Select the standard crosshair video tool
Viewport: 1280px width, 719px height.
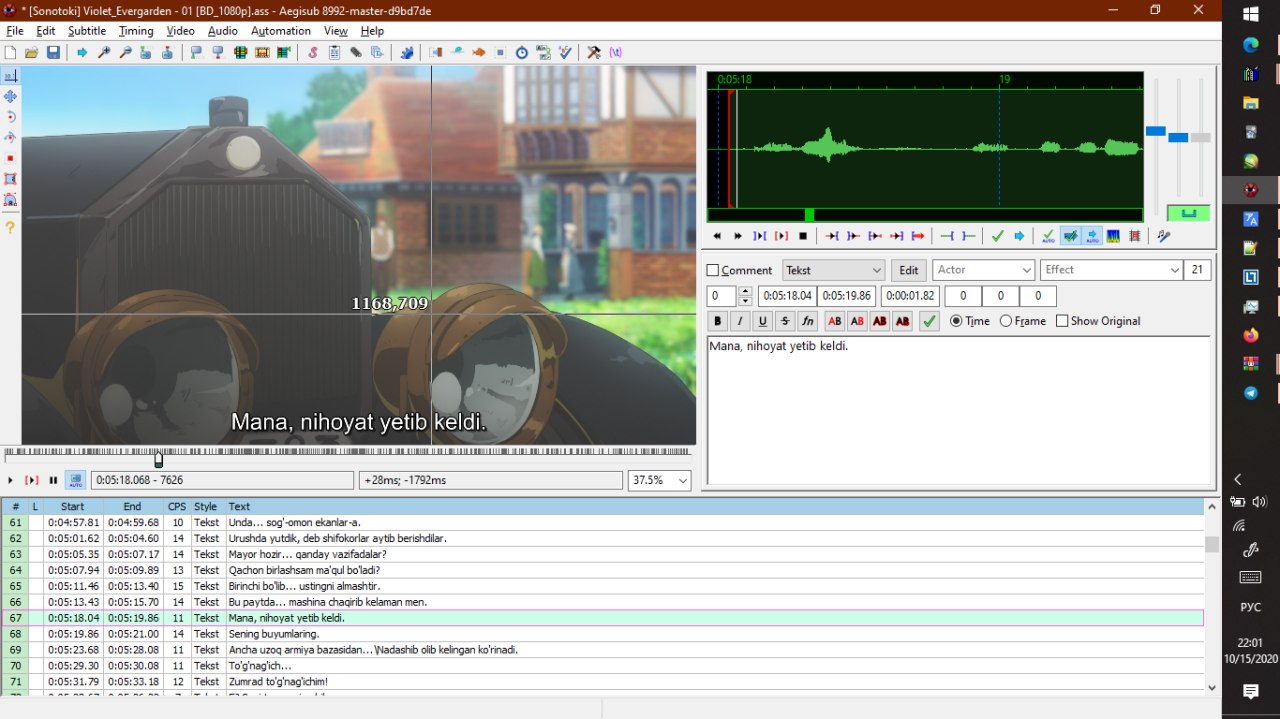(10, 76)
